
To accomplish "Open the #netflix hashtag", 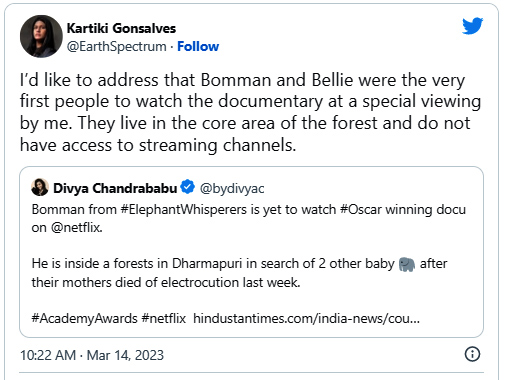I will click(x=163, y=318).
